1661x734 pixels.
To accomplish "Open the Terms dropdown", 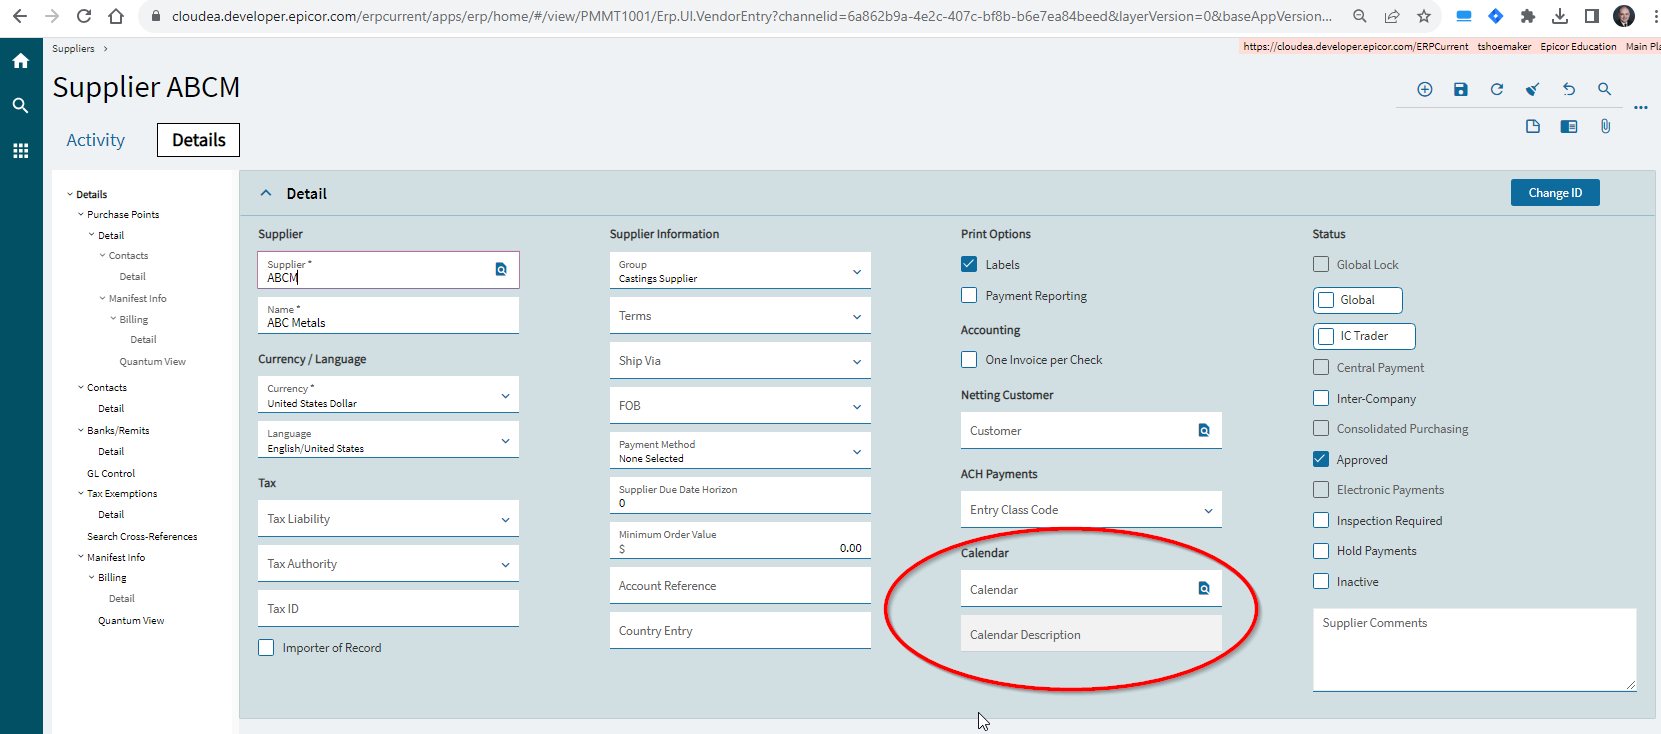I will click(740, 316).
